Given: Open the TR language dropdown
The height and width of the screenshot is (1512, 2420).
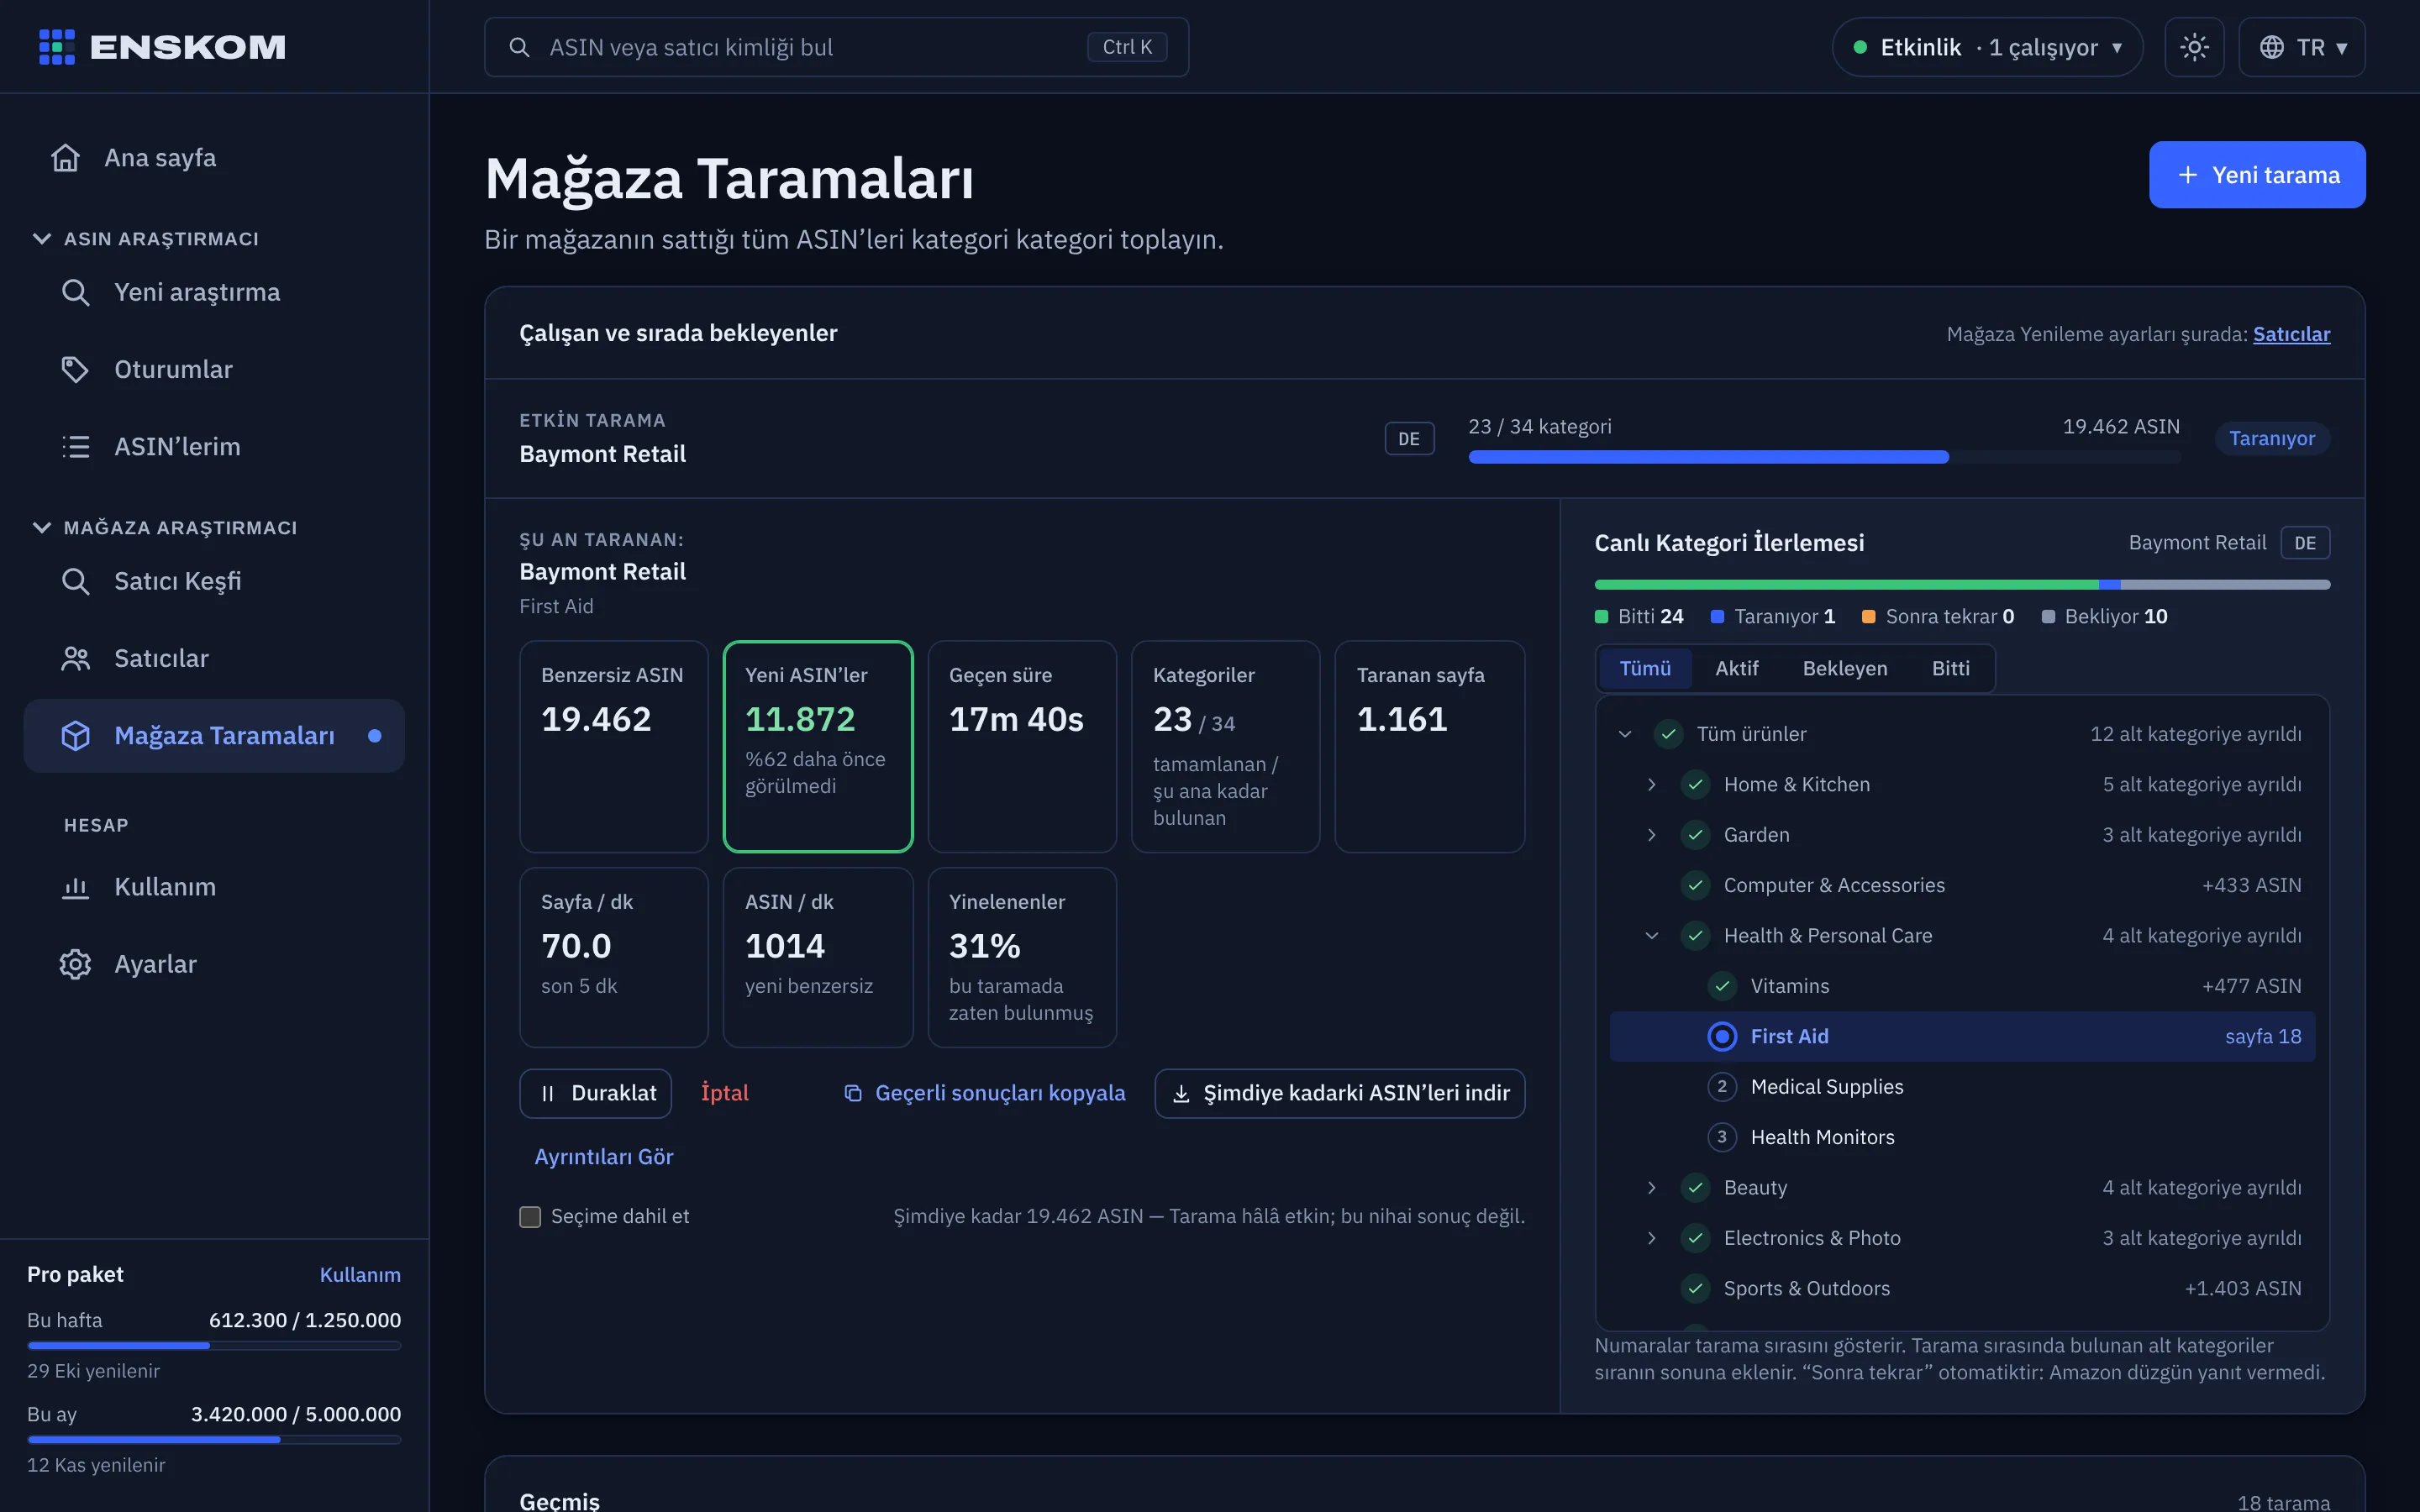Looking at the screenshot, I should (2302, 47).
